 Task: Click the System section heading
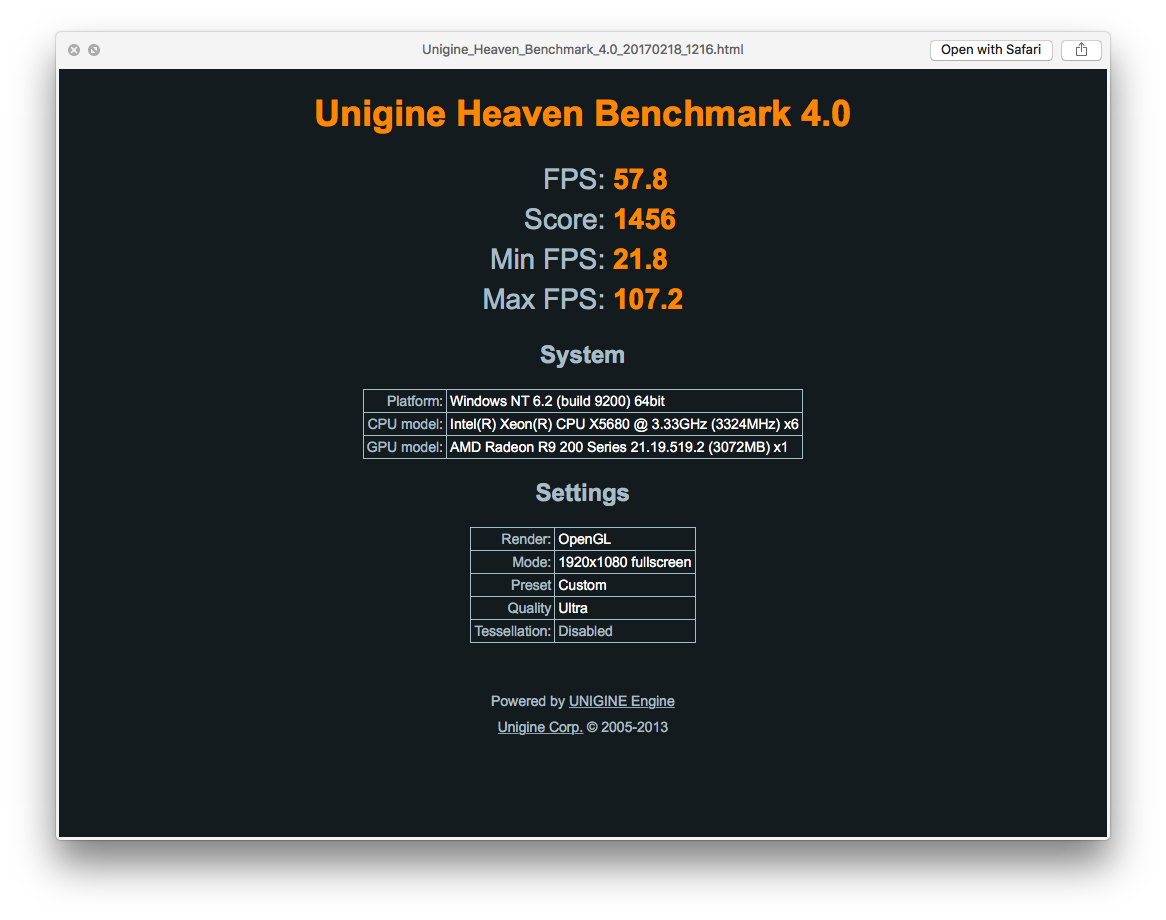(x=582, y=355)
